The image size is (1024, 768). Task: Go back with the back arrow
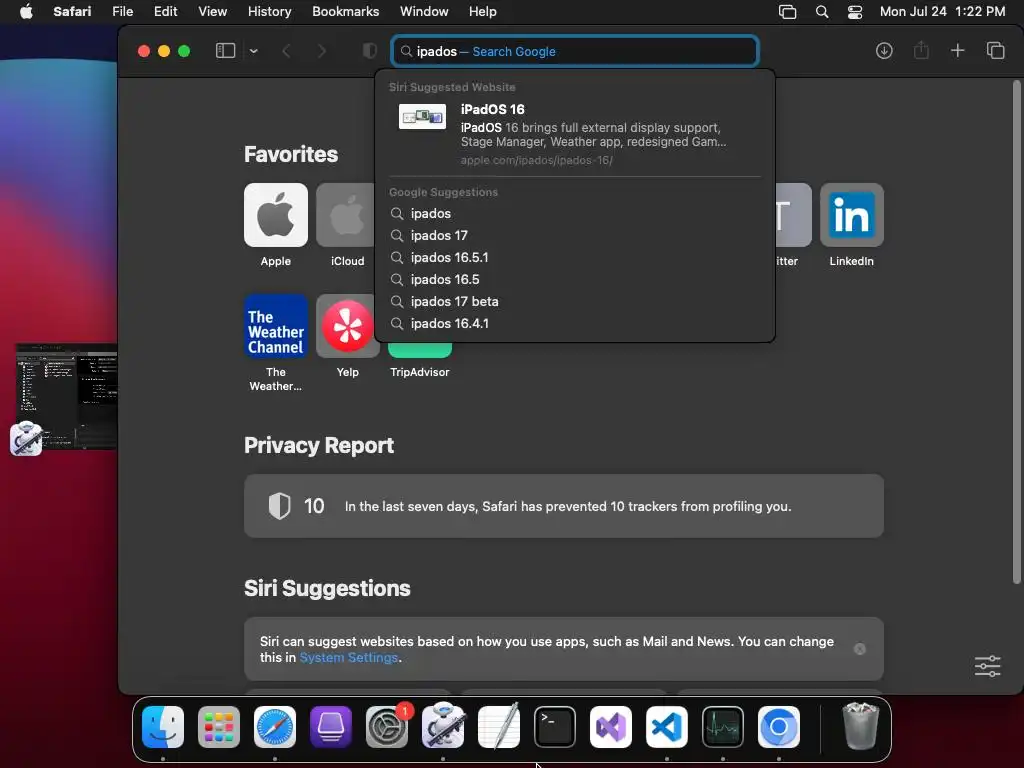click(286, 51)
